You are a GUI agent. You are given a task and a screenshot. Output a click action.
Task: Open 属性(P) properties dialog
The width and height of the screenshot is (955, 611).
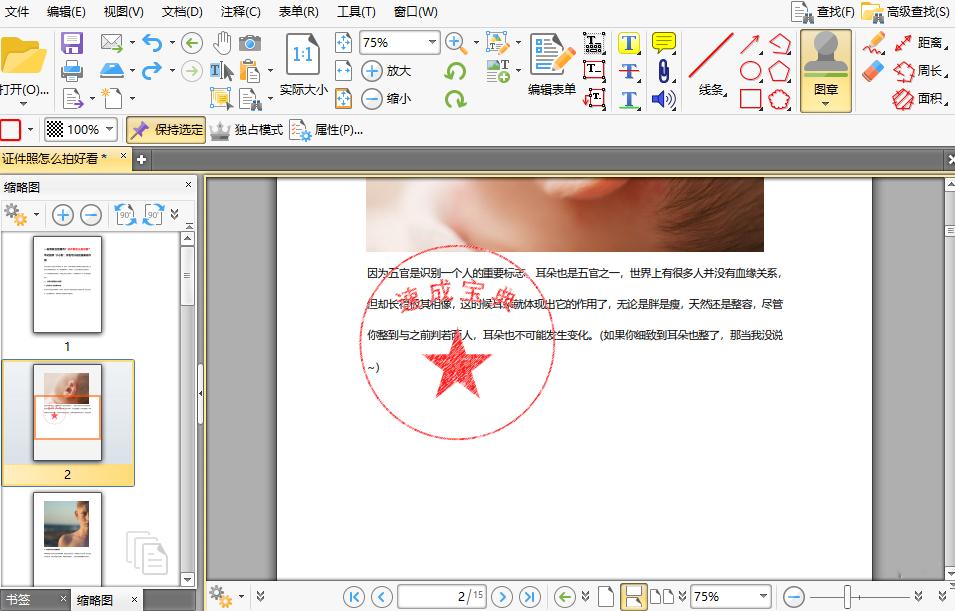(342, 130)
